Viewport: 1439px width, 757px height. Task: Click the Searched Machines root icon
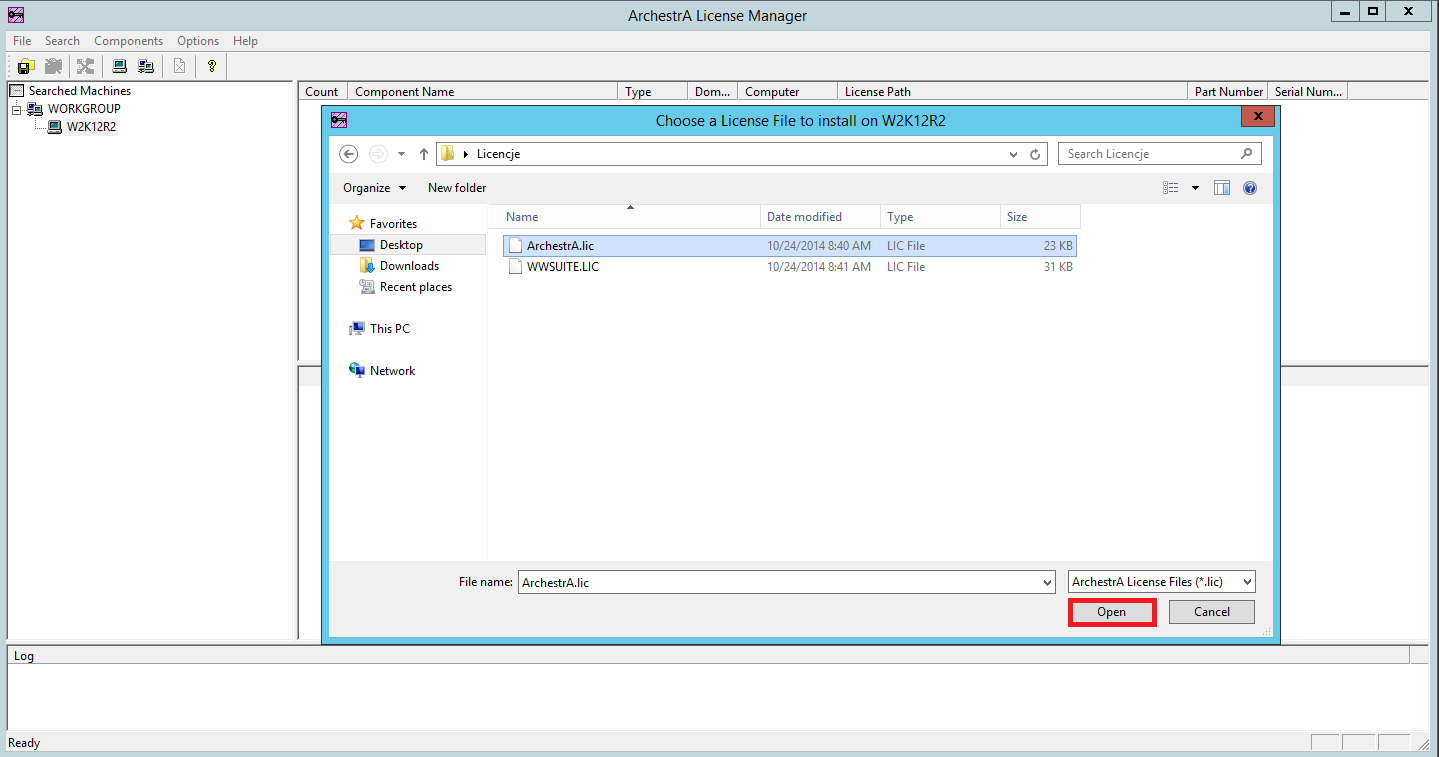click(x=17, y=91)
